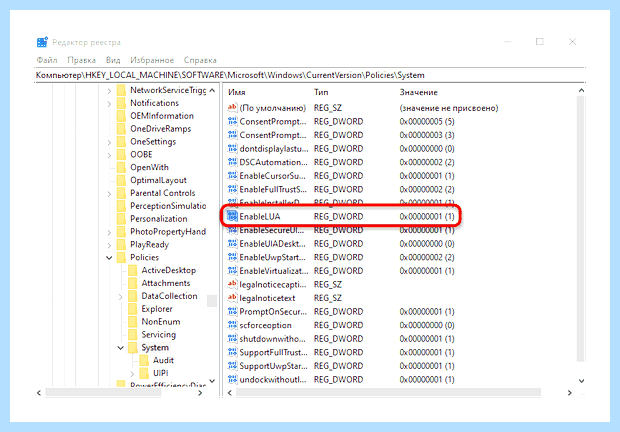Click the undockwithoutl... DWORD icon
This screenshot has height=432, width=620.
pos(232,379)
